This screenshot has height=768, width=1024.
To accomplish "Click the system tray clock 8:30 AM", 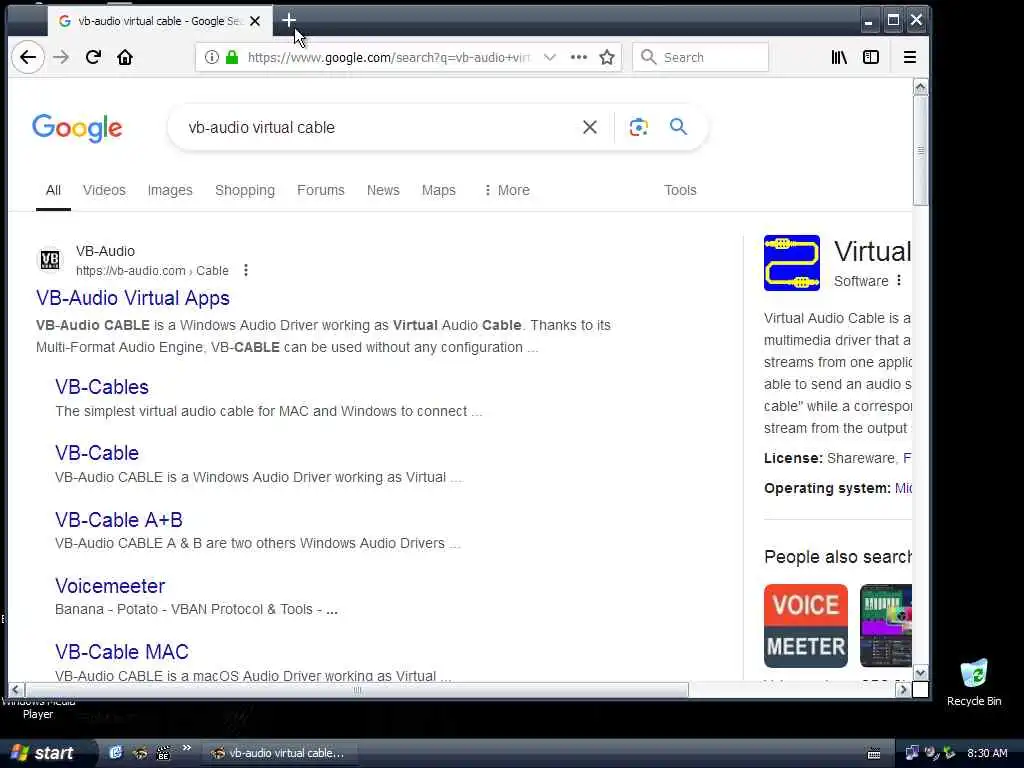I will pyautogui.click(x=987, y=753).
